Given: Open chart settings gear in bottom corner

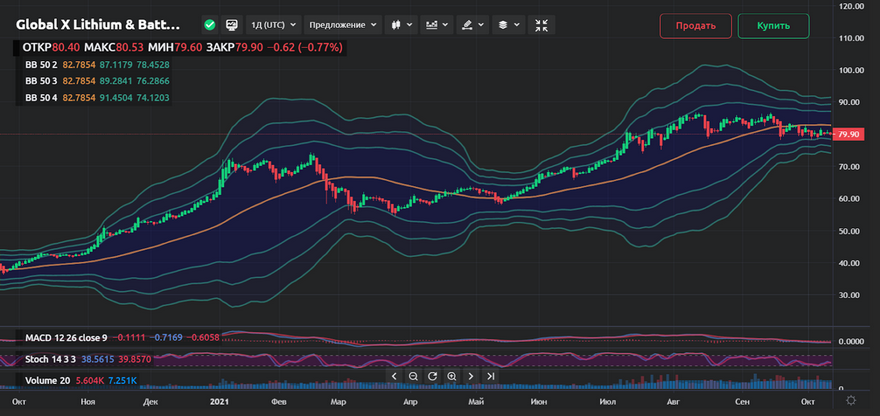Looking at the screenshot, I should pos(851,401).
